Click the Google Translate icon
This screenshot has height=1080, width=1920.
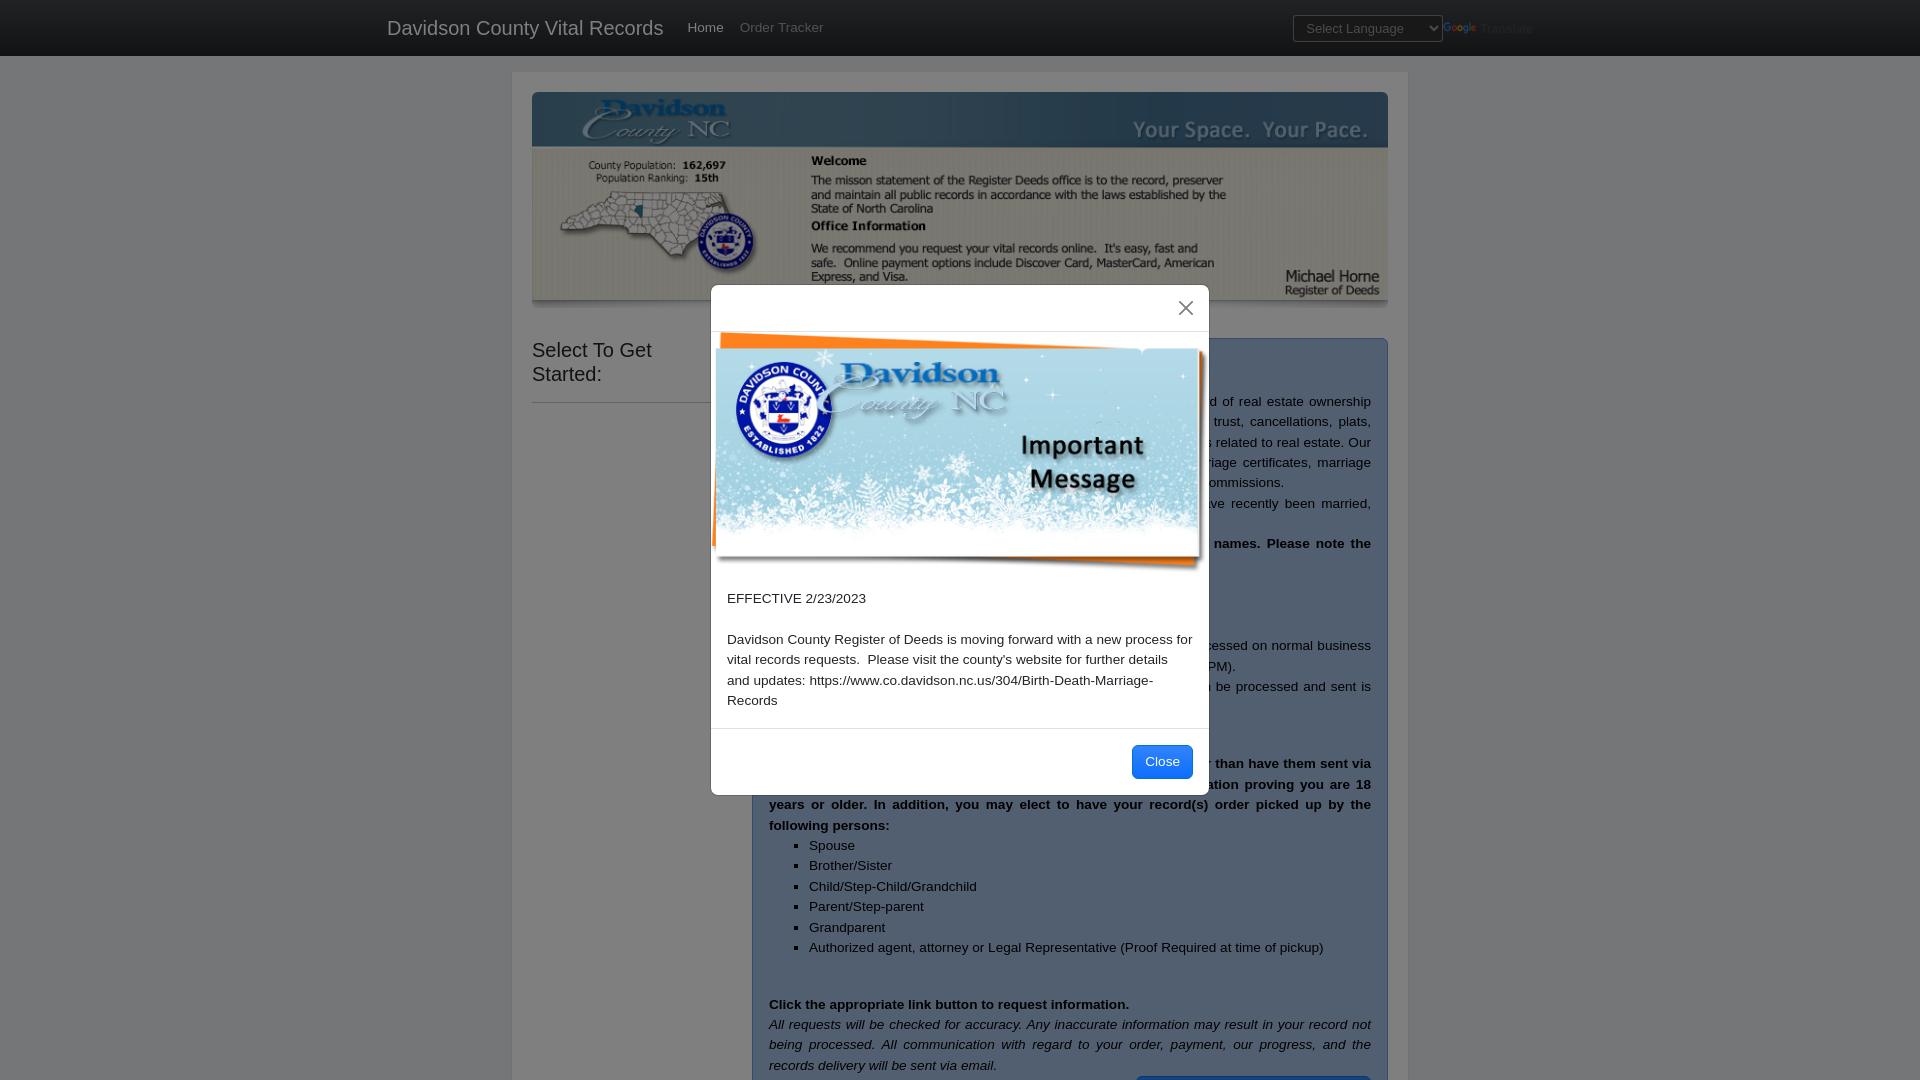[1460, 28]
